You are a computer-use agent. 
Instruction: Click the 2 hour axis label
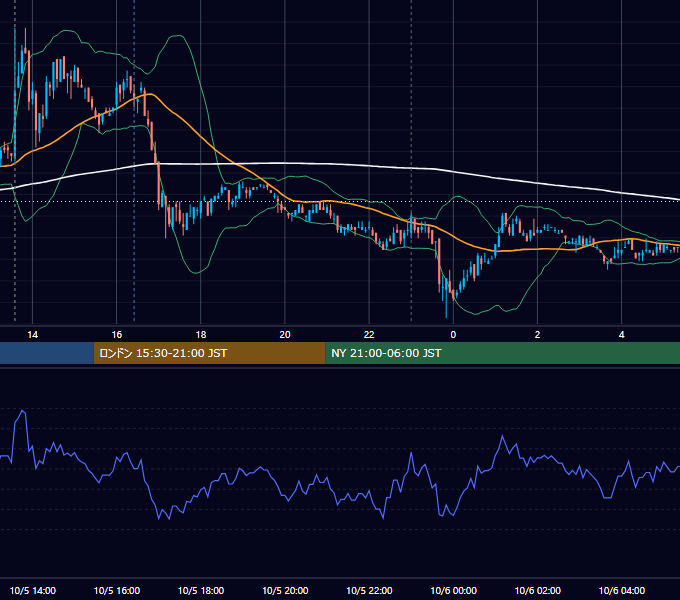tap(537, 335)
